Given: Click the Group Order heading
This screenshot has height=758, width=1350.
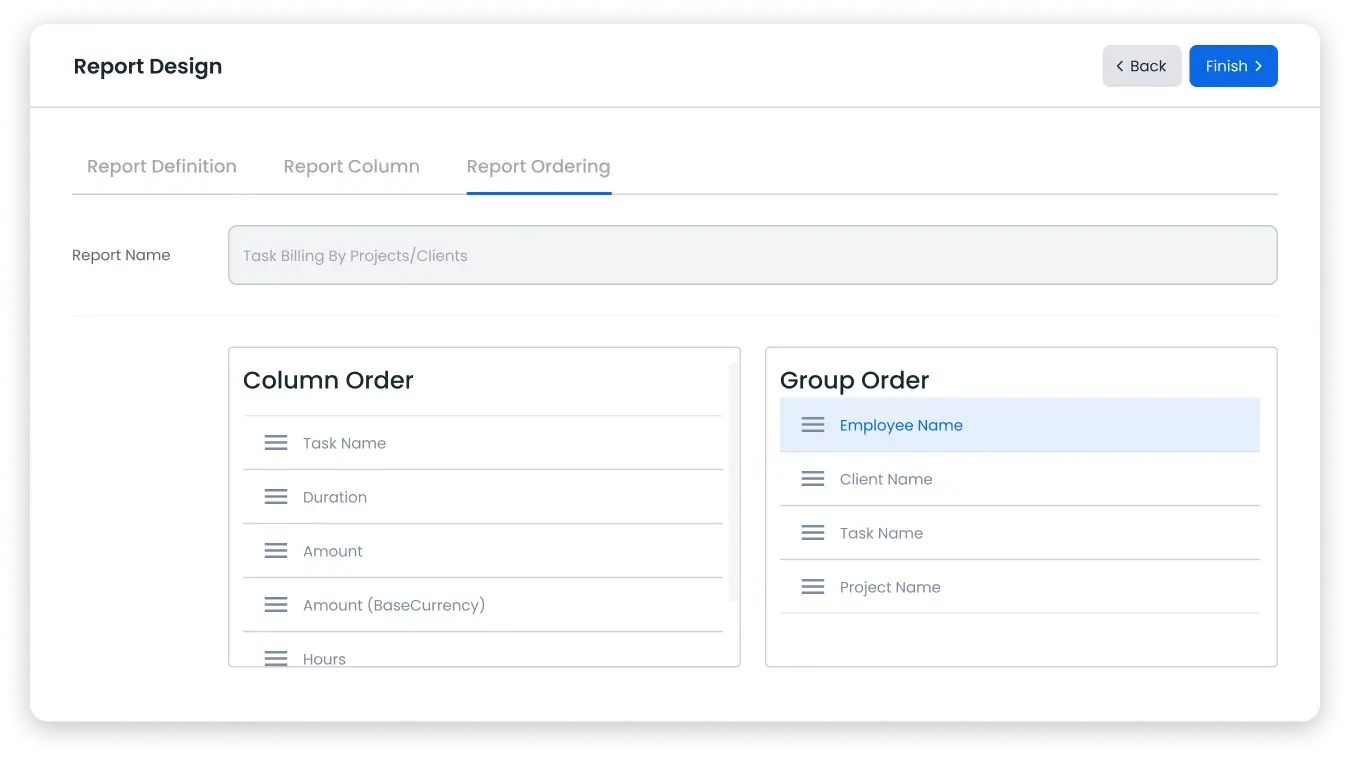Looking at the screenshot, I should click(x=854, y=380).
